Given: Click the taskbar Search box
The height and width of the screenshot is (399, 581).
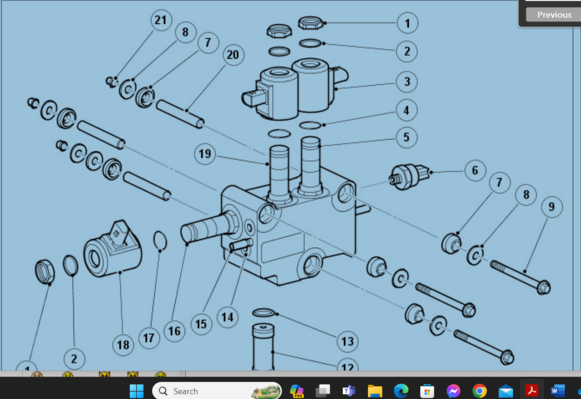Looking at the screenshot, I should pyautogui.click(x=217, y=391).
